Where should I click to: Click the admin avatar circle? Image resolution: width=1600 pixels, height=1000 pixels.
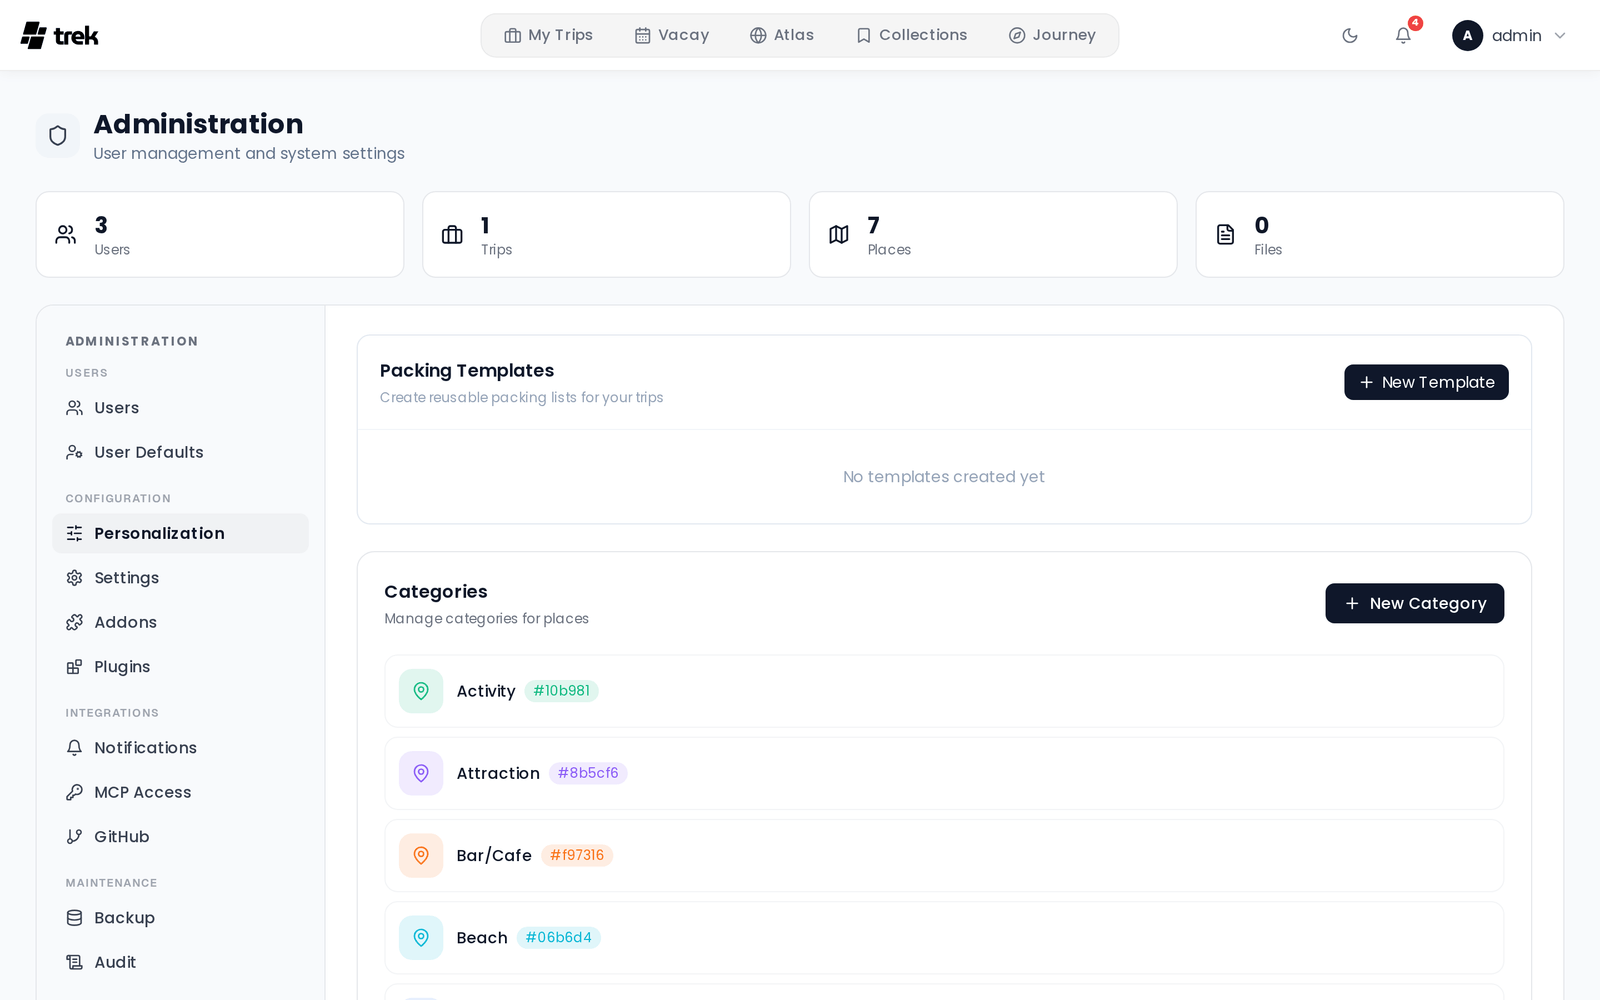tap(1467, 36)
